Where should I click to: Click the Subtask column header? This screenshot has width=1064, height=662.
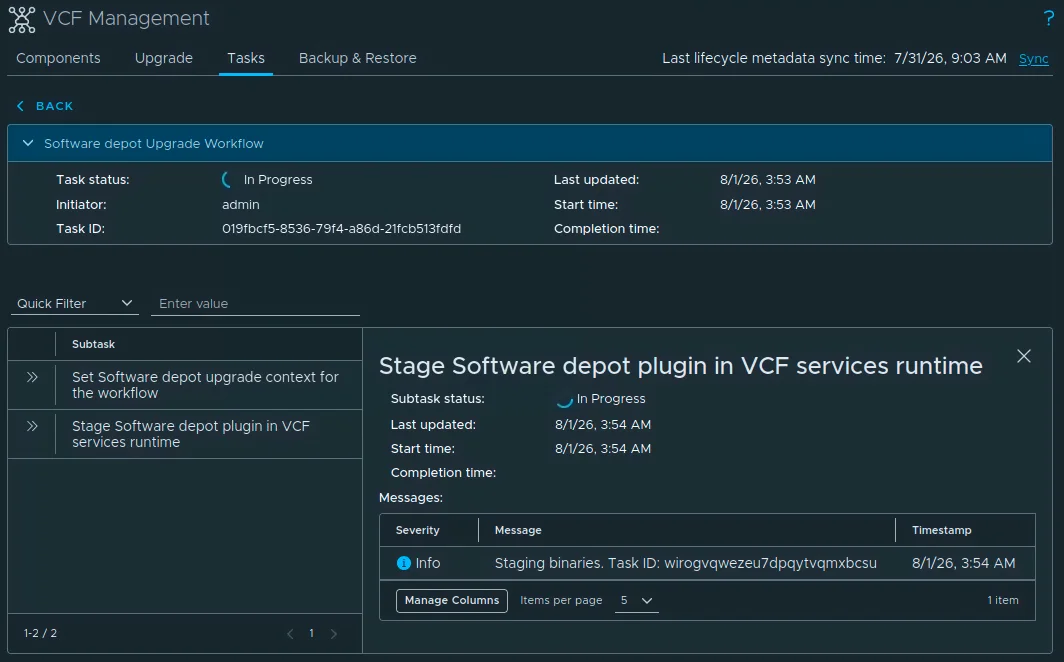(94, 344)
